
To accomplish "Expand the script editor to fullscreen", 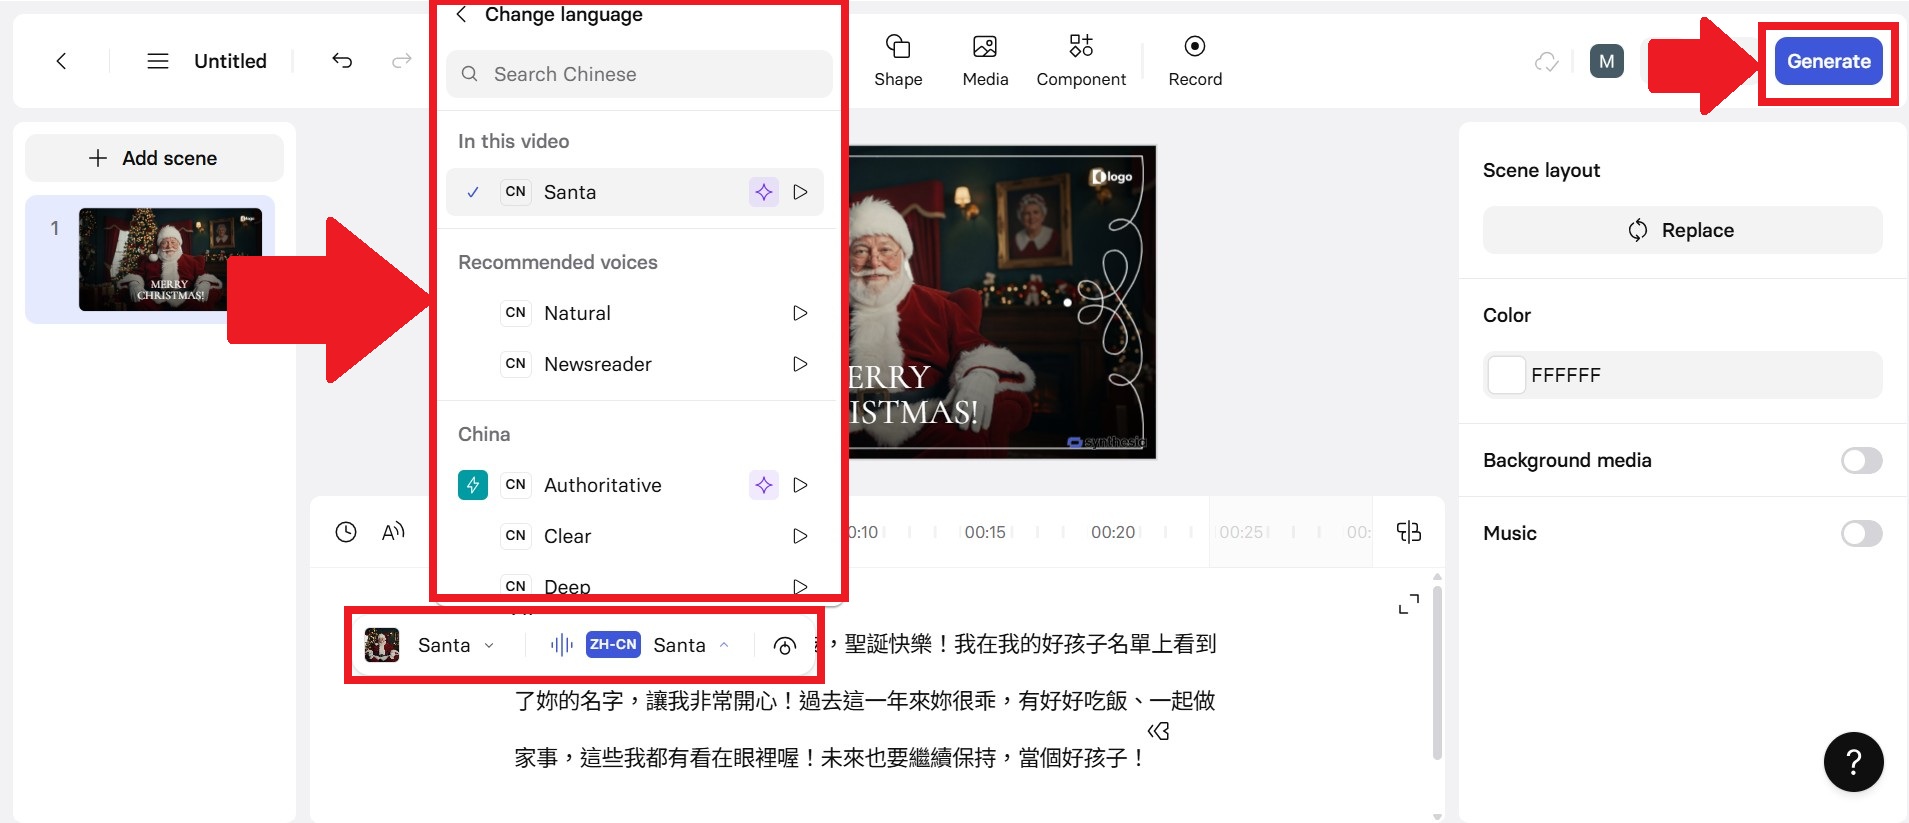I will 1409,604.
